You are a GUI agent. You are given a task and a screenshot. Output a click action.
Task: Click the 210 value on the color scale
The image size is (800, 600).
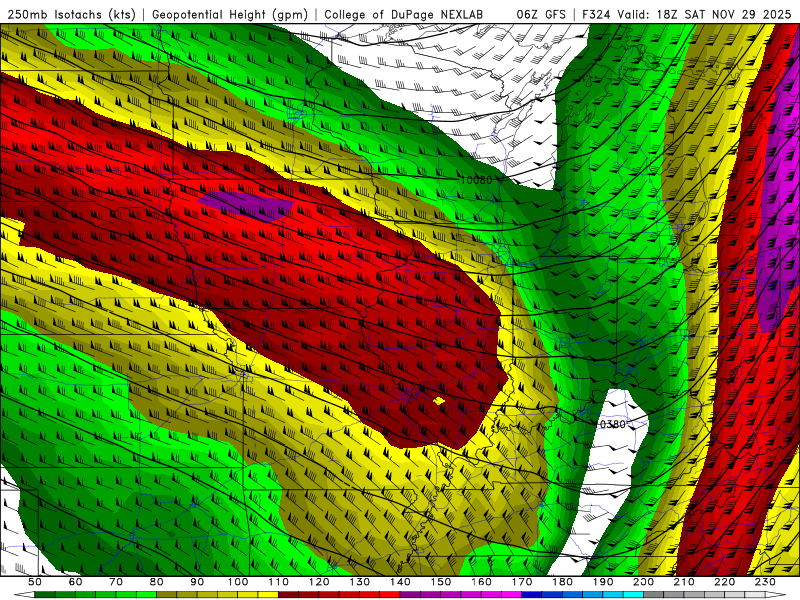coord(685,582)
